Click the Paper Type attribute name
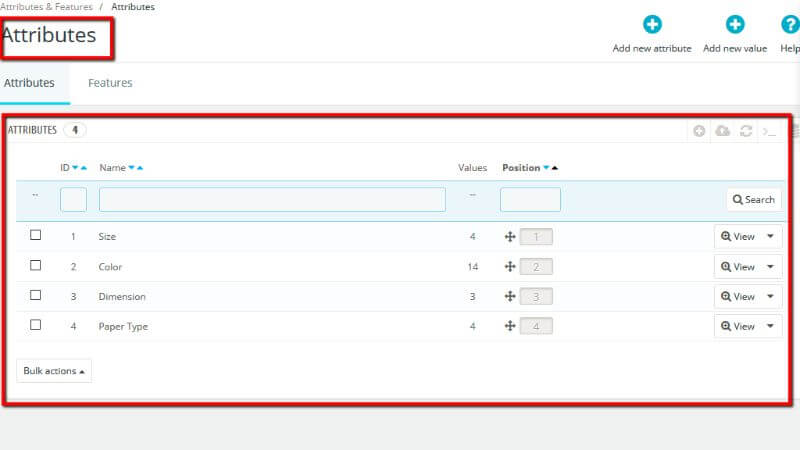The image size is (800, 450). pos(123,327)
